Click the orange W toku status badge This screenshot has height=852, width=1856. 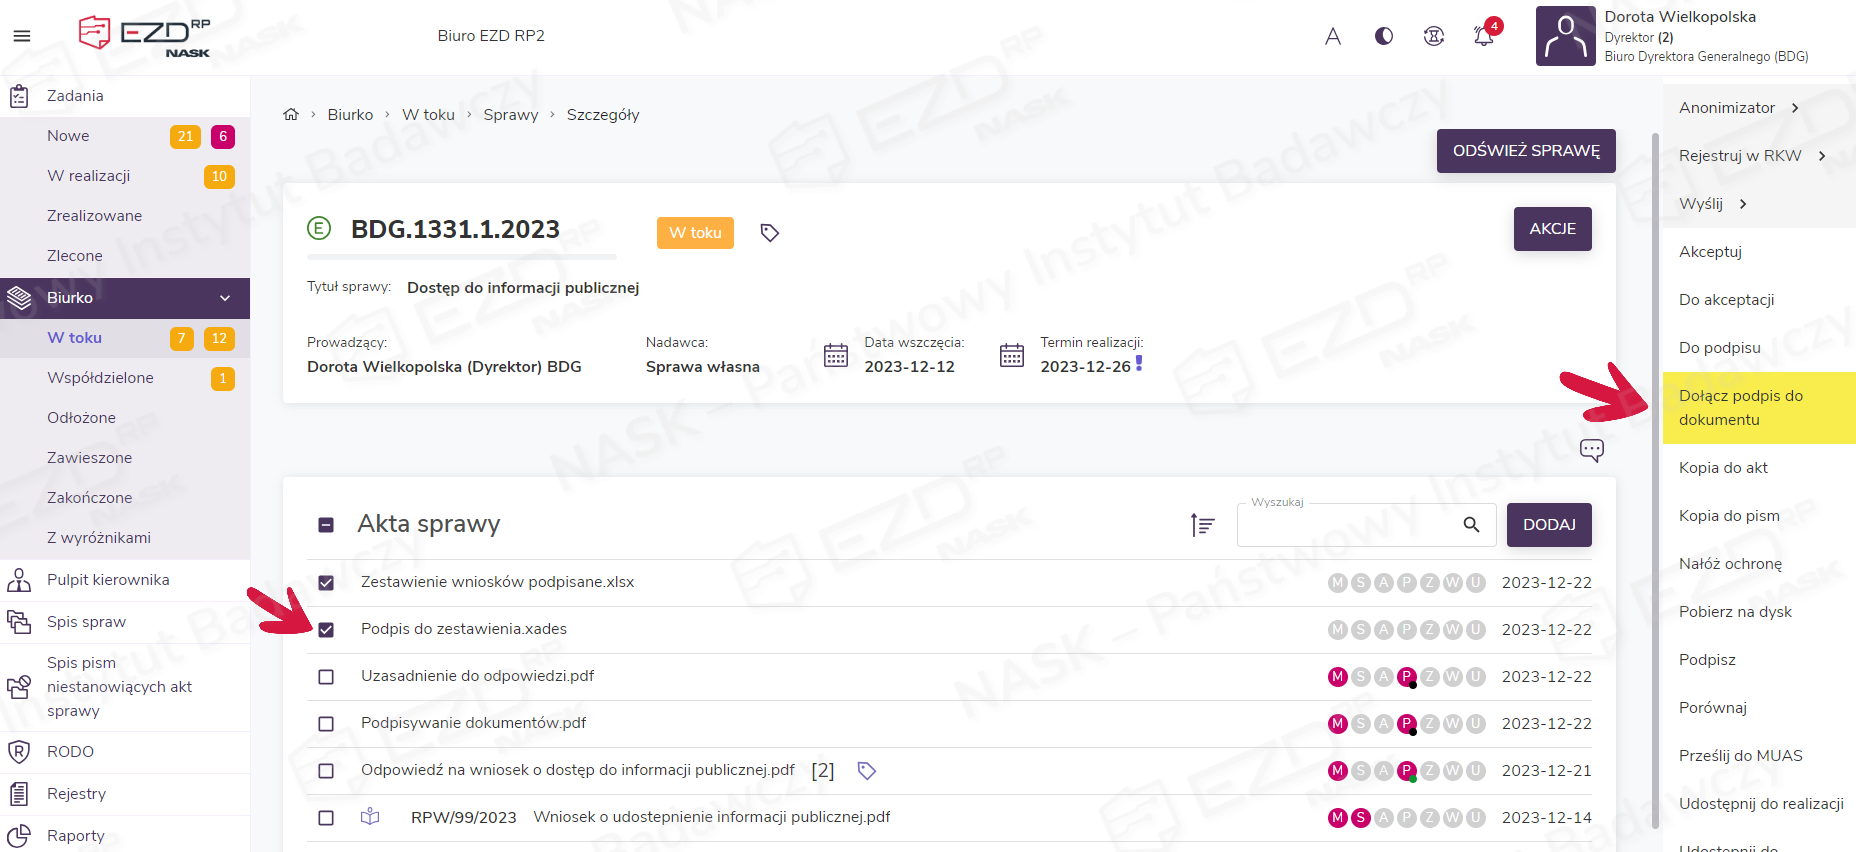(x=695, y=233)
